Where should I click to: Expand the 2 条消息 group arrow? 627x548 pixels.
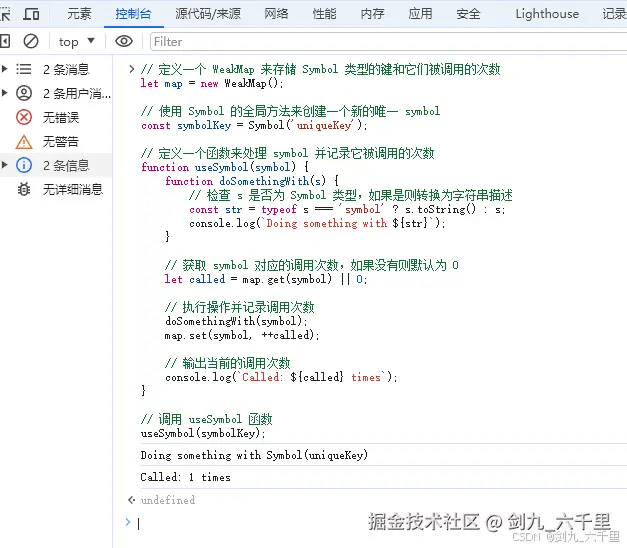pos(4,69)
